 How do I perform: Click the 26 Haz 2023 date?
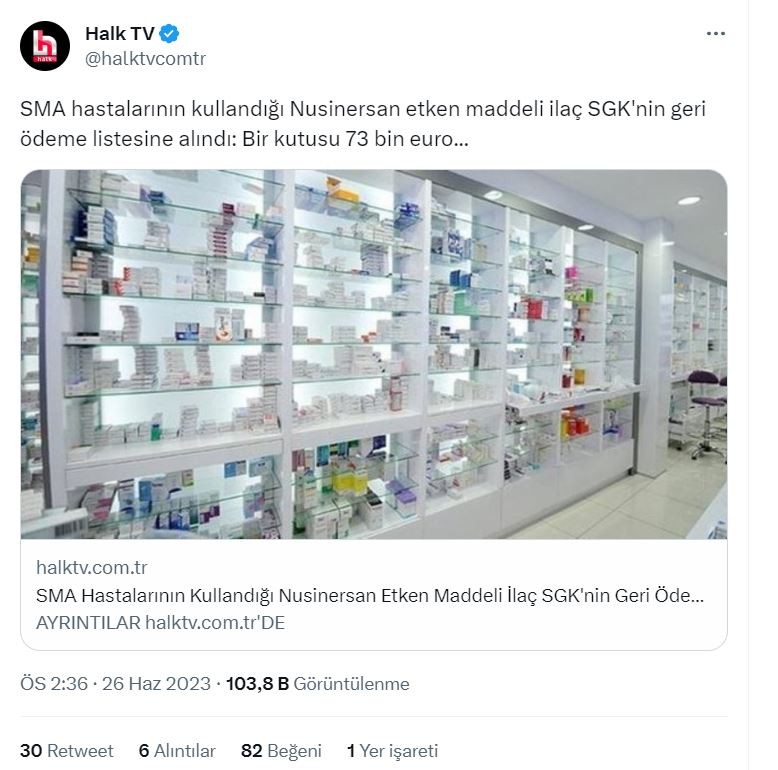pyautogui.click(x=156, y=684)
